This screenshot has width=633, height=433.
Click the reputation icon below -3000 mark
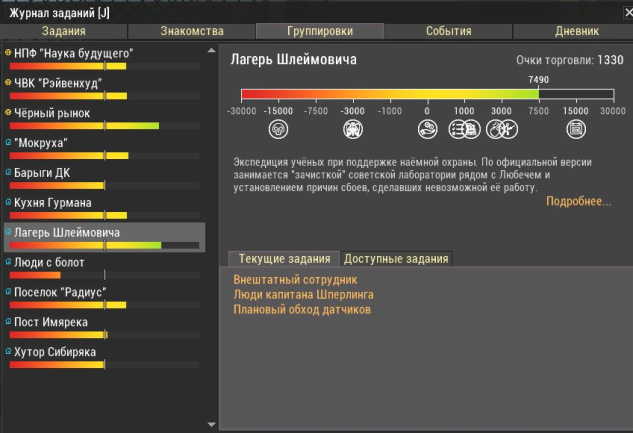coord(352,128)
